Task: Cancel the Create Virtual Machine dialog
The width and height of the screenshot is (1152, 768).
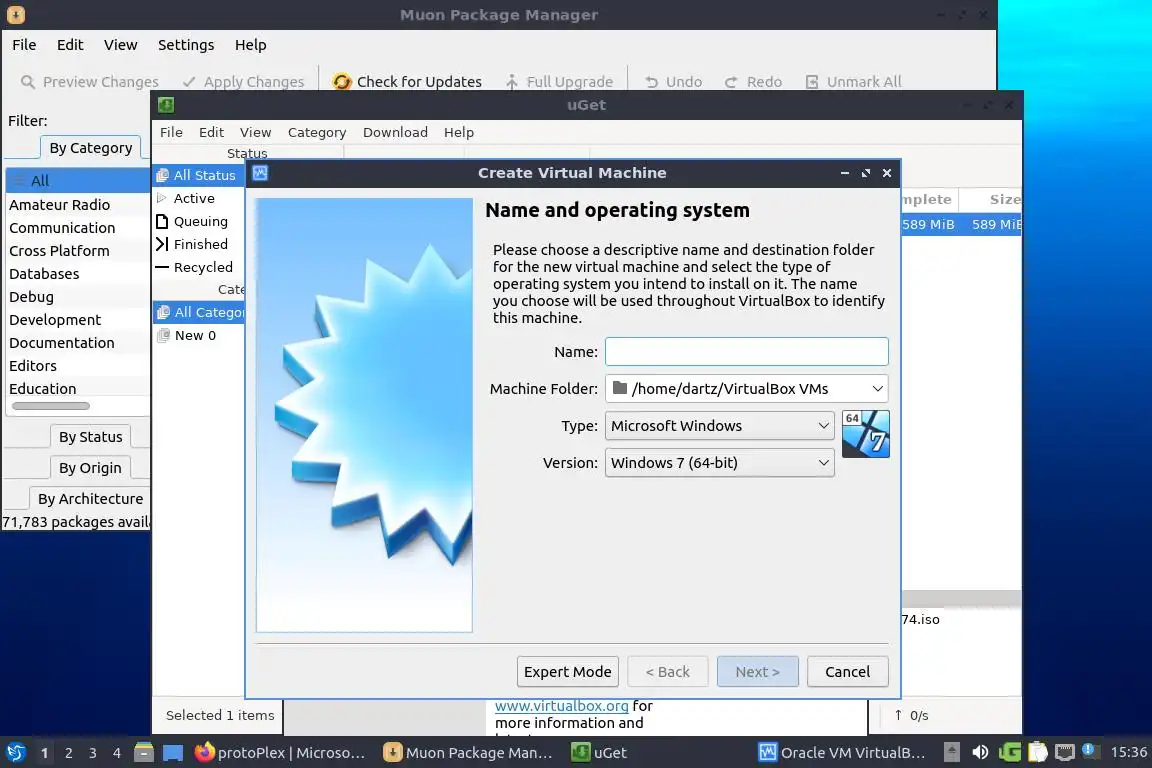Action: [847, 672]
